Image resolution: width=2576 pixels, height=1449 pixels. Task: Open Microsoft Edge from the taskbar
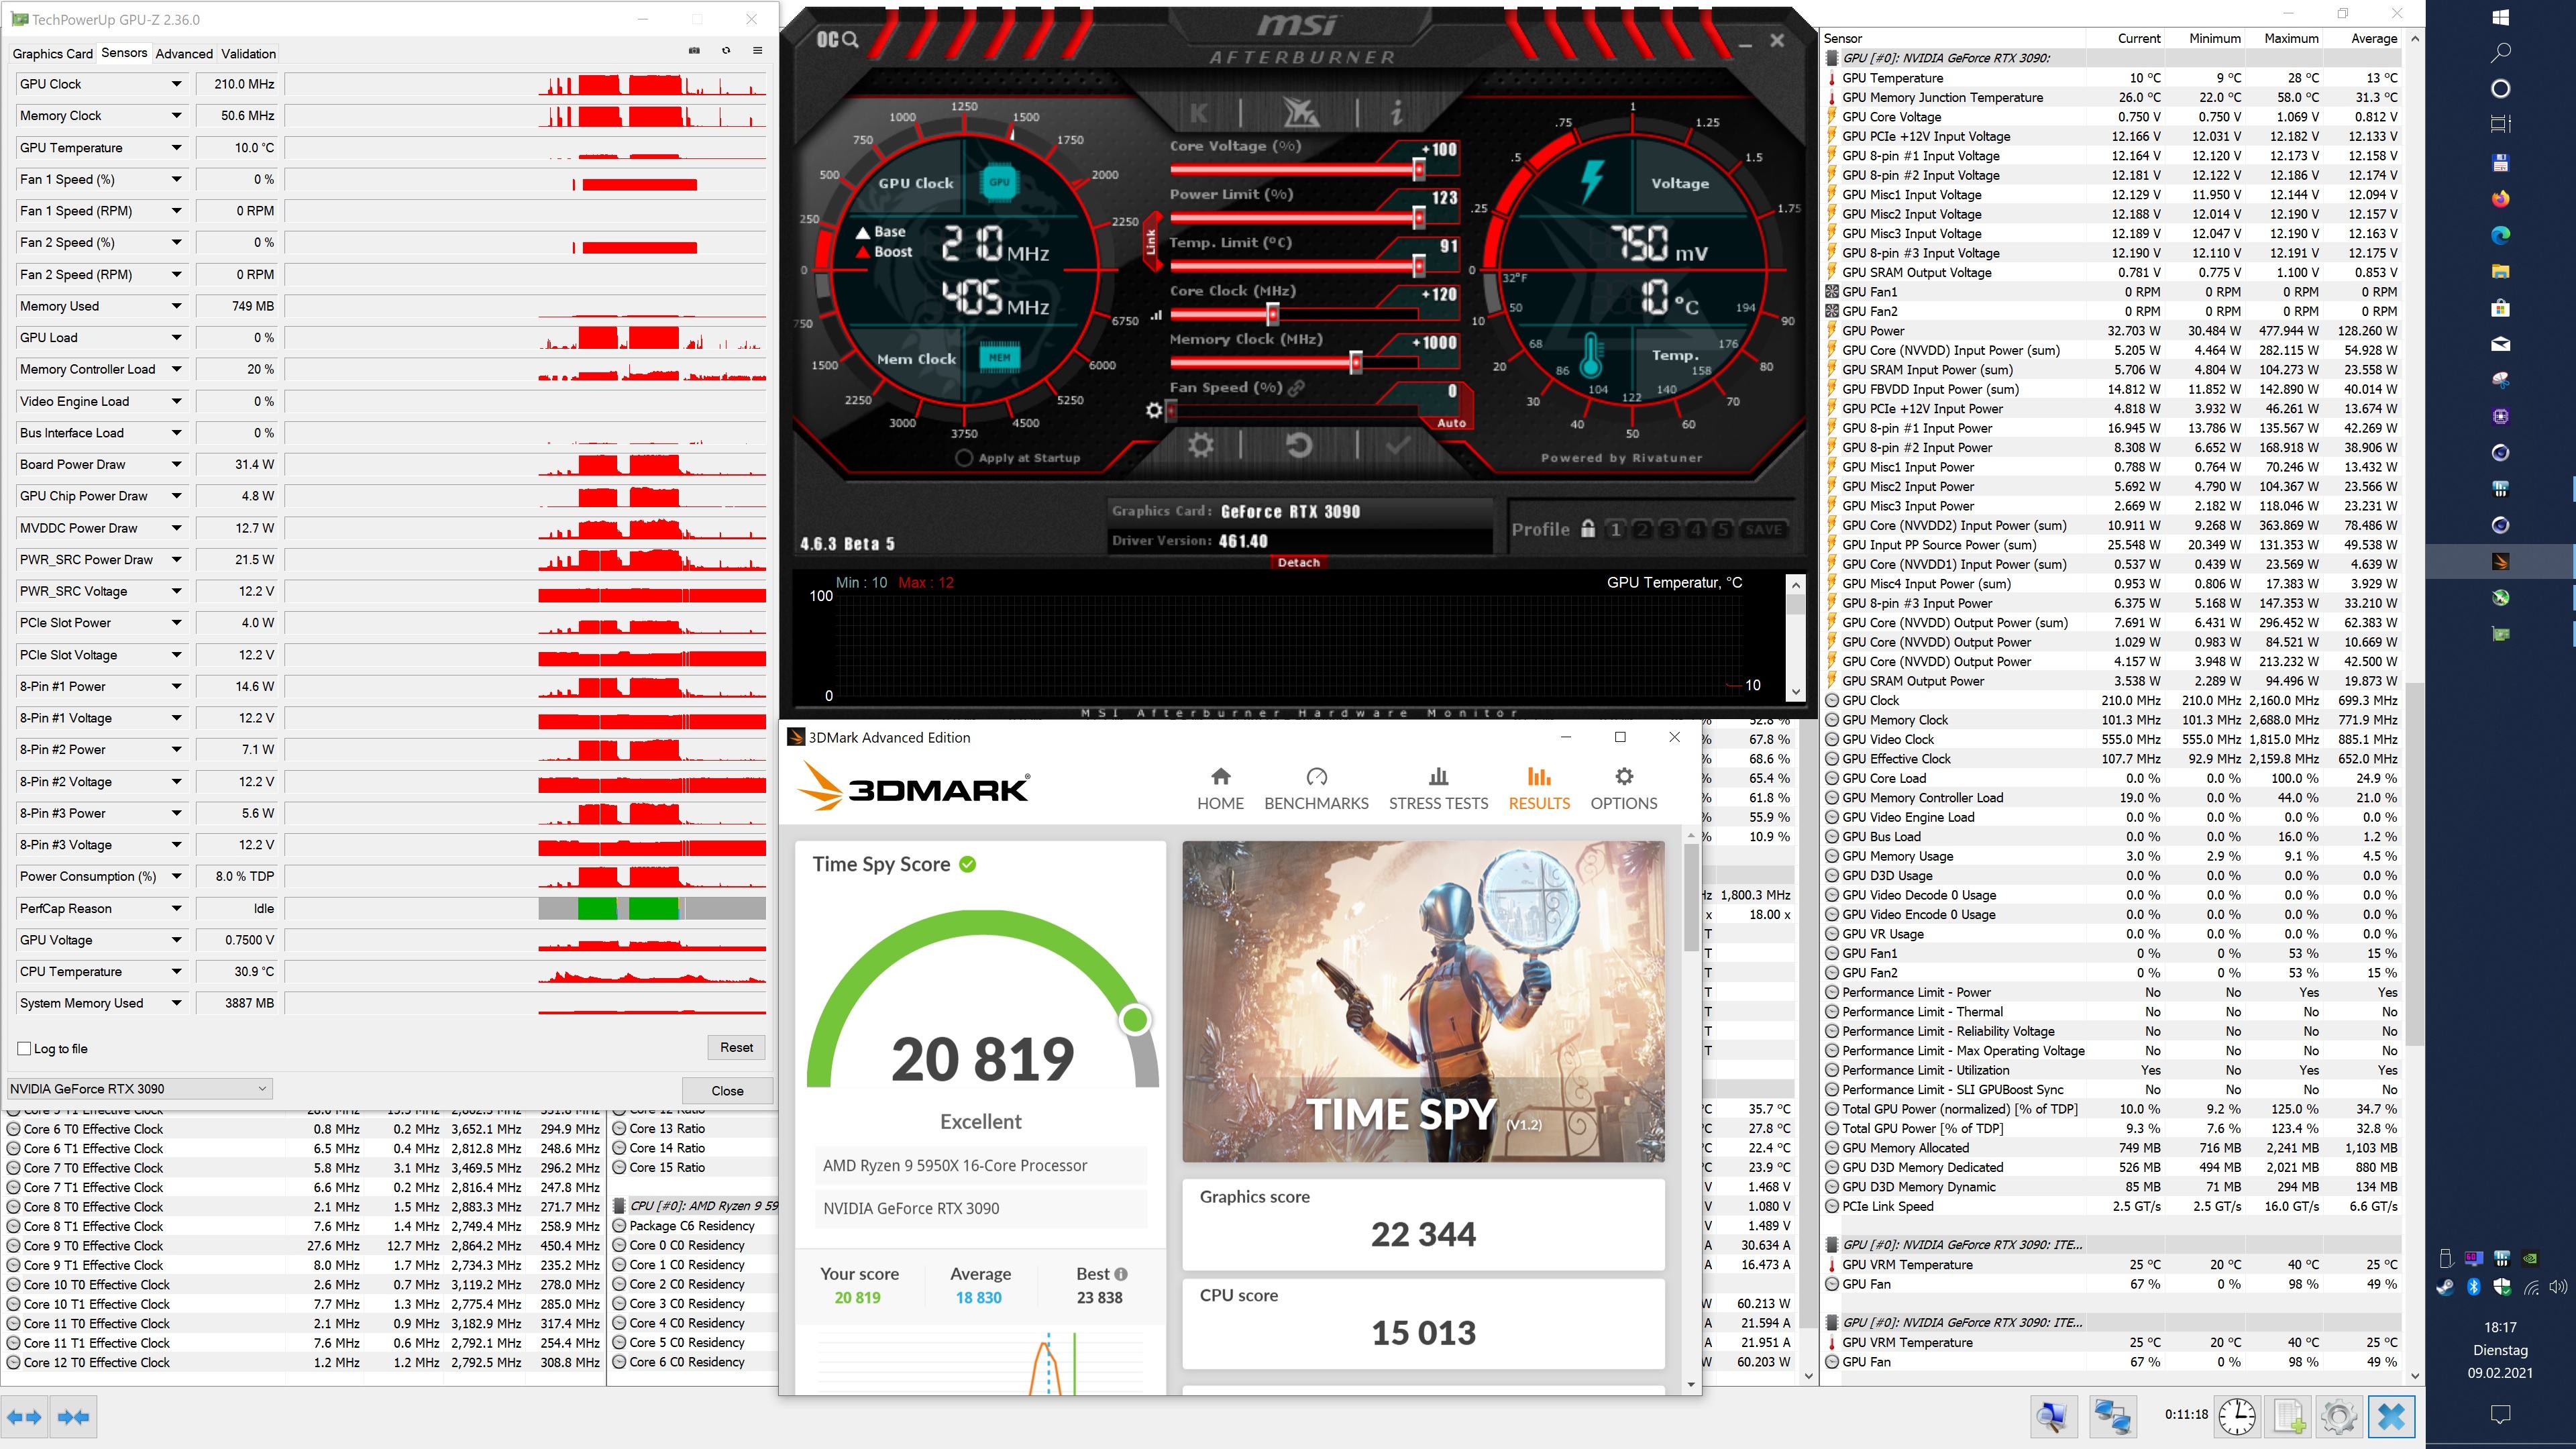[2500, 235]
